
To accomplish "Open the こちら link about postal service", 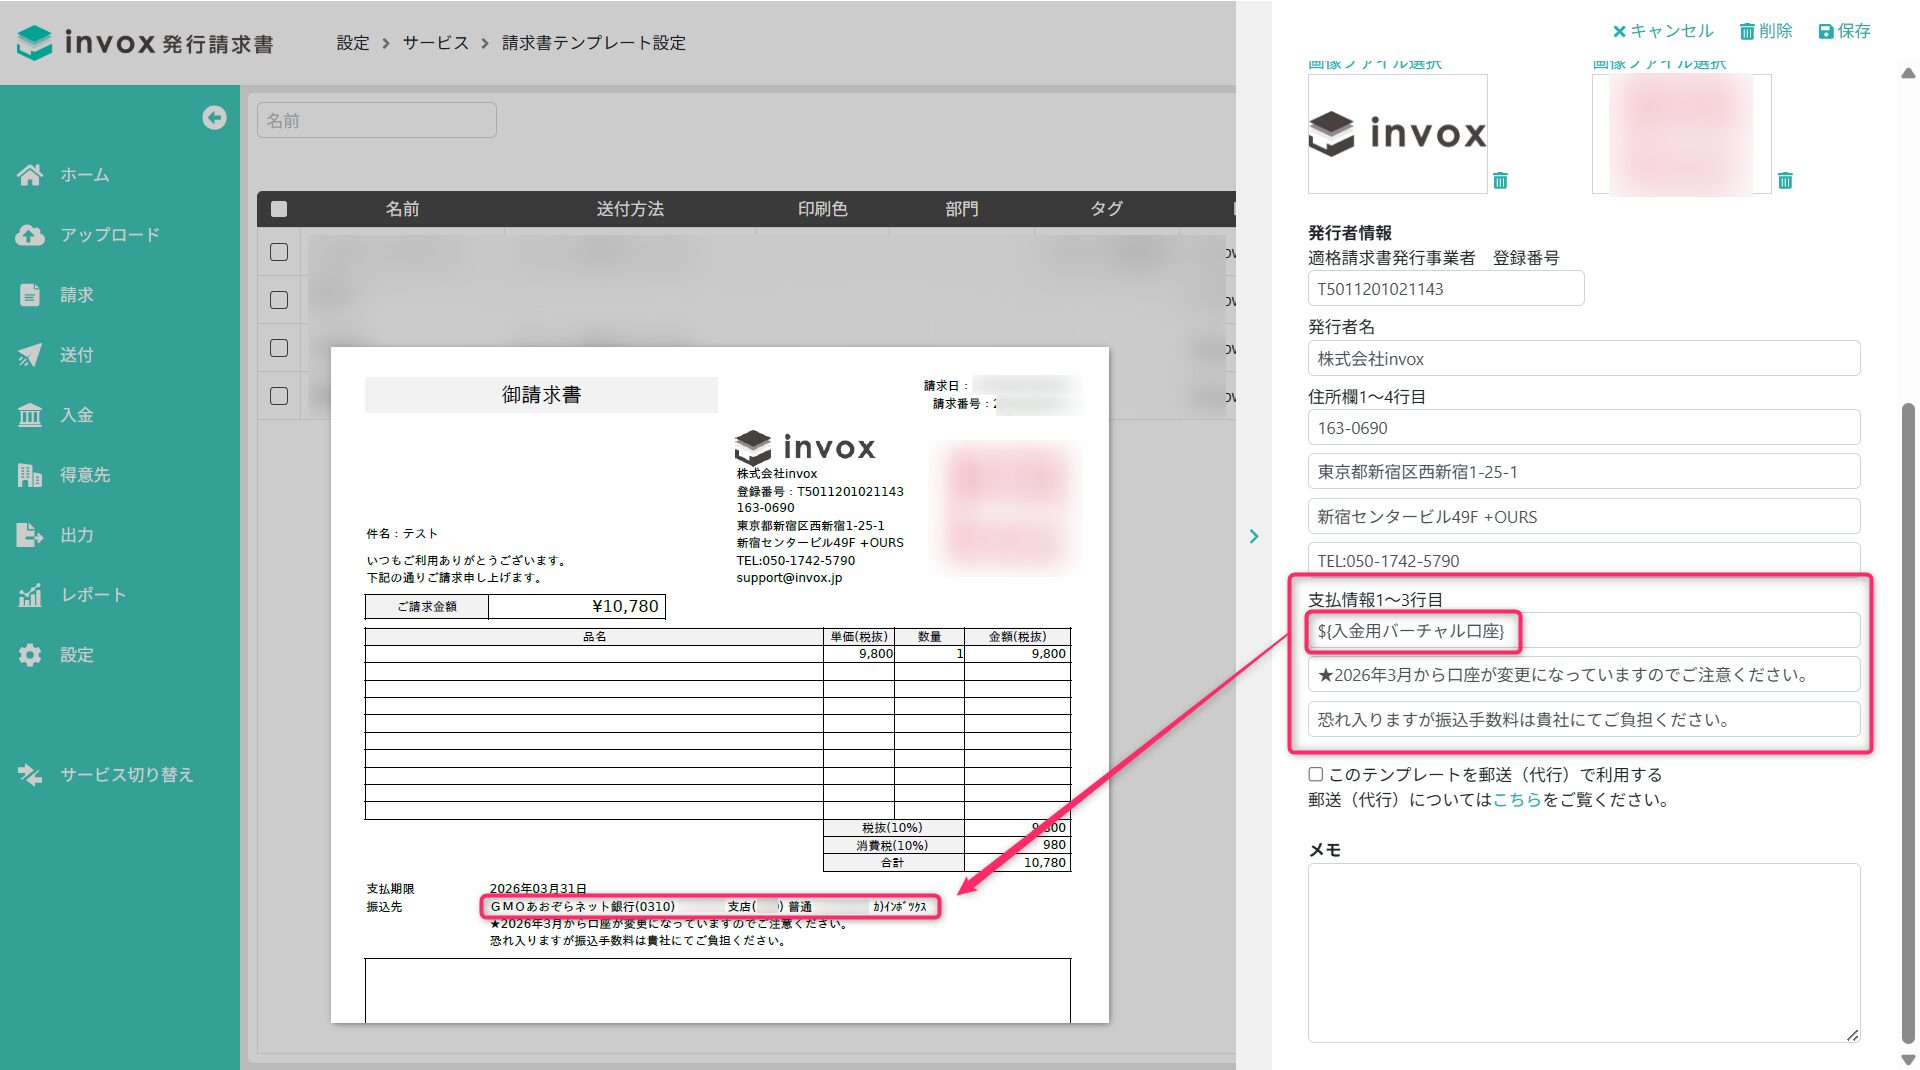I will click(1516, 800).
